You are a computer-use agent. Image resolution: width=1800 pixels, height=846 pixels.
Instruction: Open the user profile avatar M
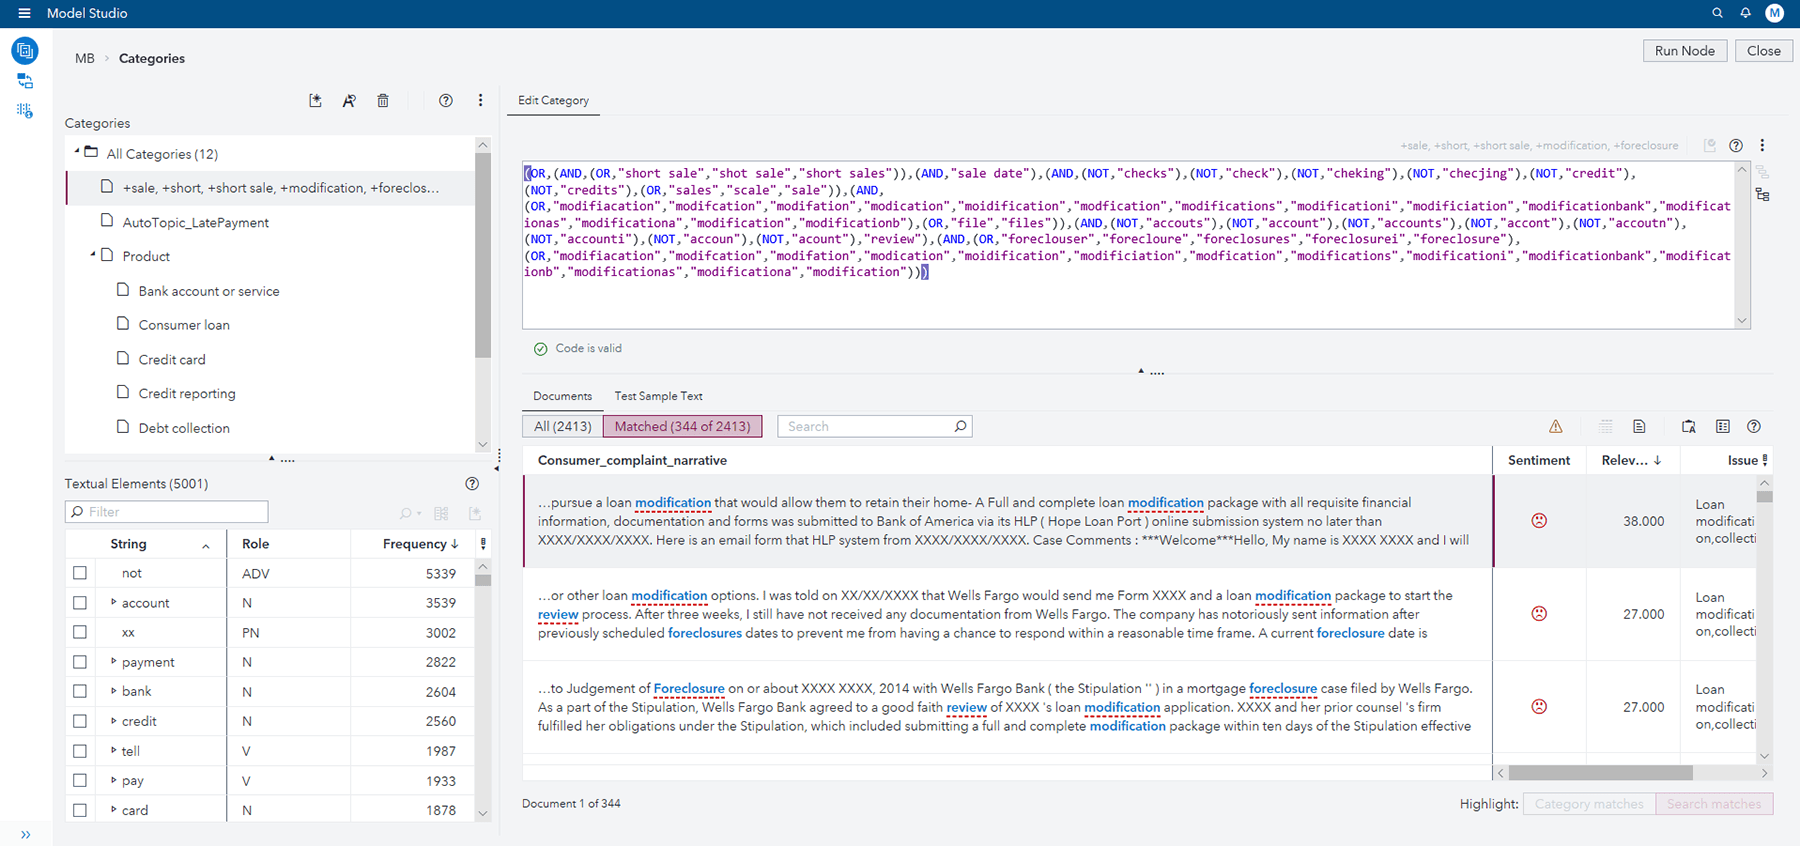1774,13
